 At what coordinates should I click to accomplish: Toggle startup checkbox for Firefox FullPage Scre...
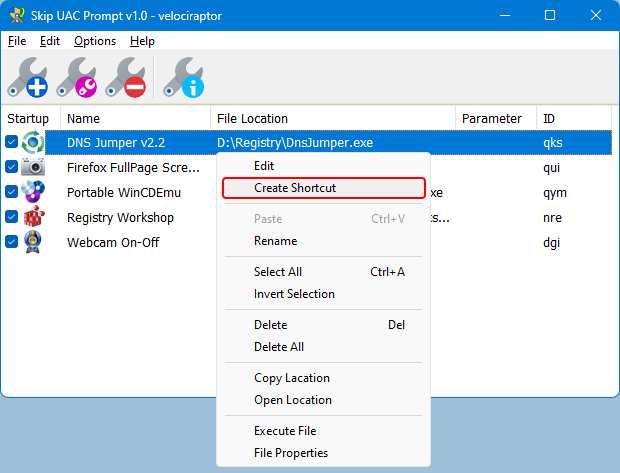pyautogui.click(x=11, y=167)
